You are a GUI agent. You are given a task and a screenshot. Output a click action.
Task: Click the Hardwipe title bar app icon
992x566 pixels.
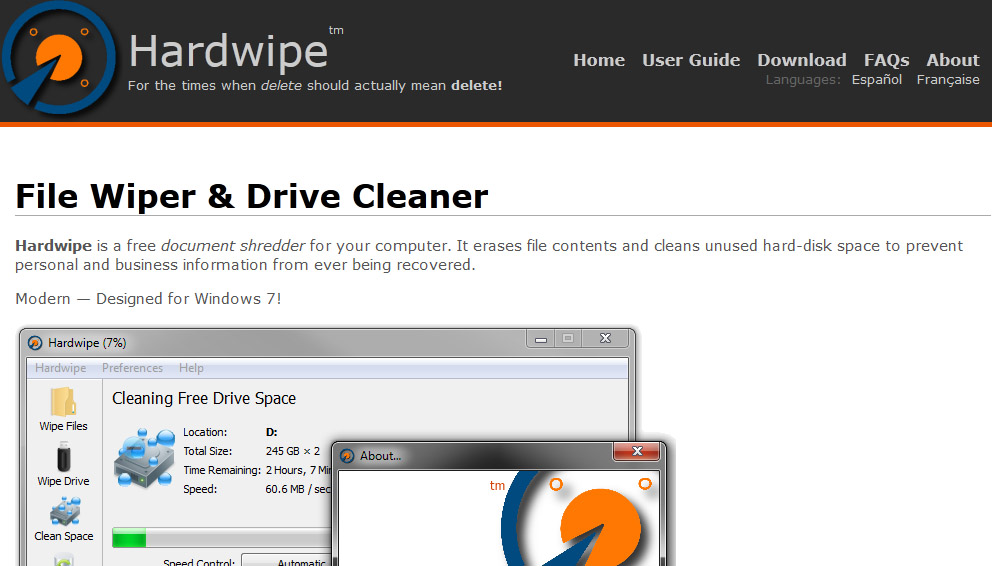(x=35, y=343)
